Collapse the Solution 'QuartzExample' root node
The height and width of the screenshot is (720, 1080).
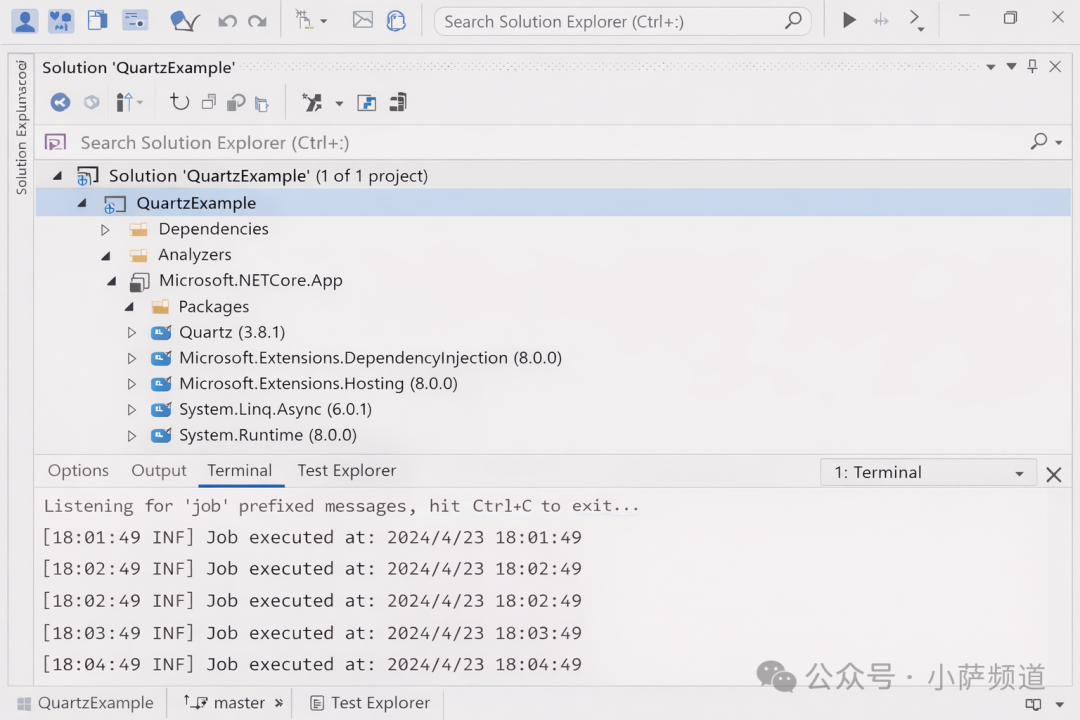click(x=58, y=176)
